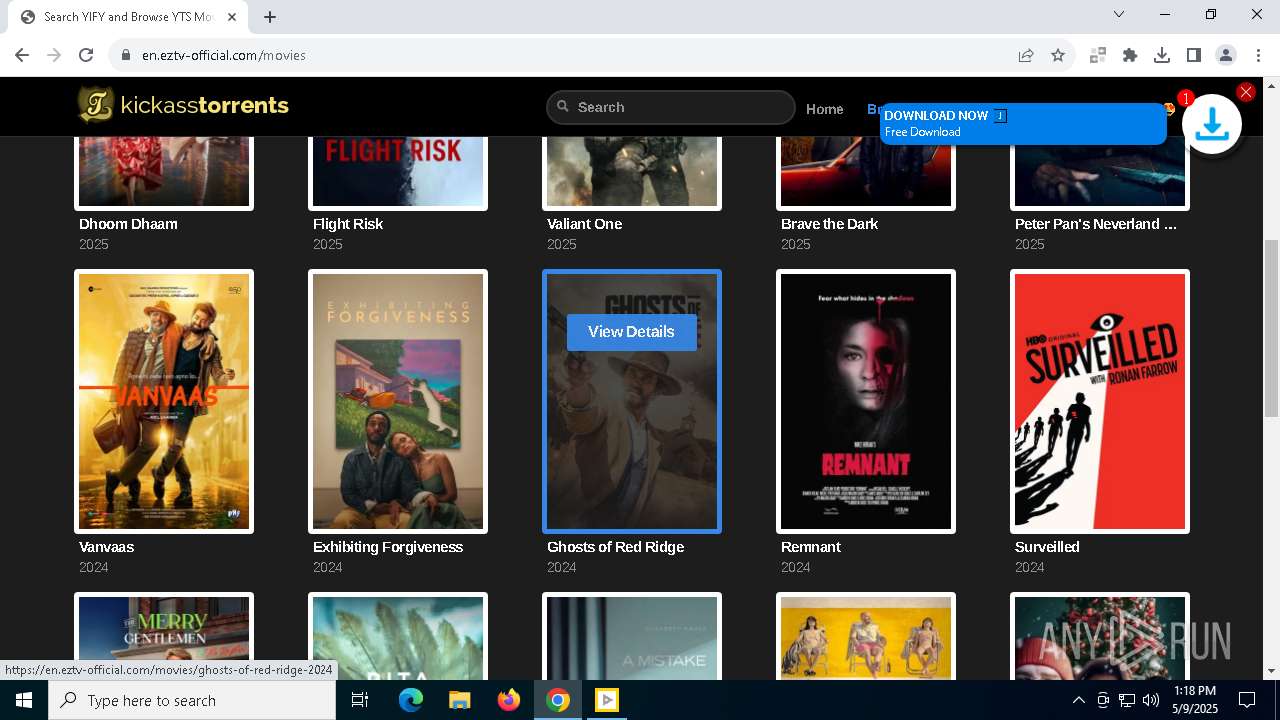Click the taskbar clock and date

(1195, 700)
